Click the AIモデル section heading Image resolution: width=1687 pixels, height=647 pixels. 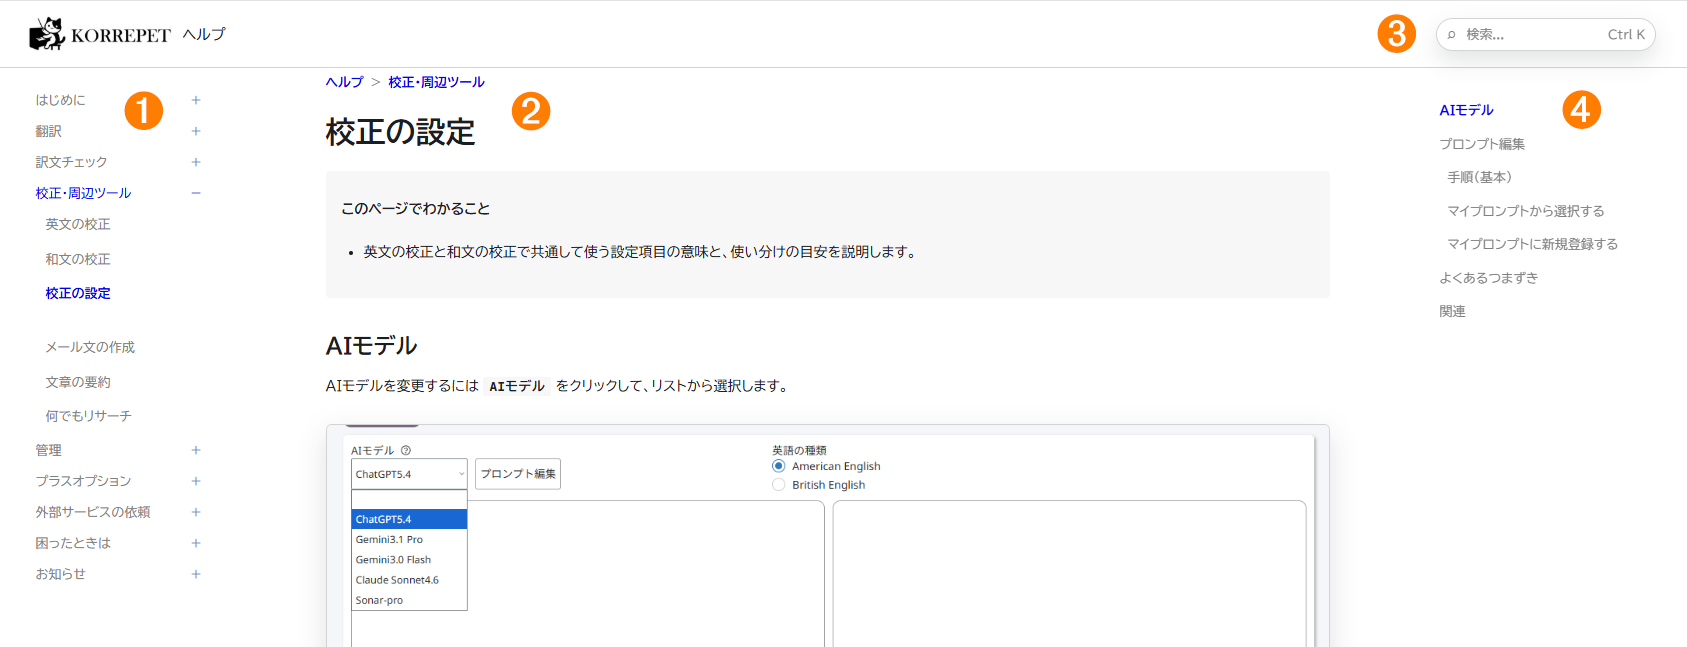point(372,346)
